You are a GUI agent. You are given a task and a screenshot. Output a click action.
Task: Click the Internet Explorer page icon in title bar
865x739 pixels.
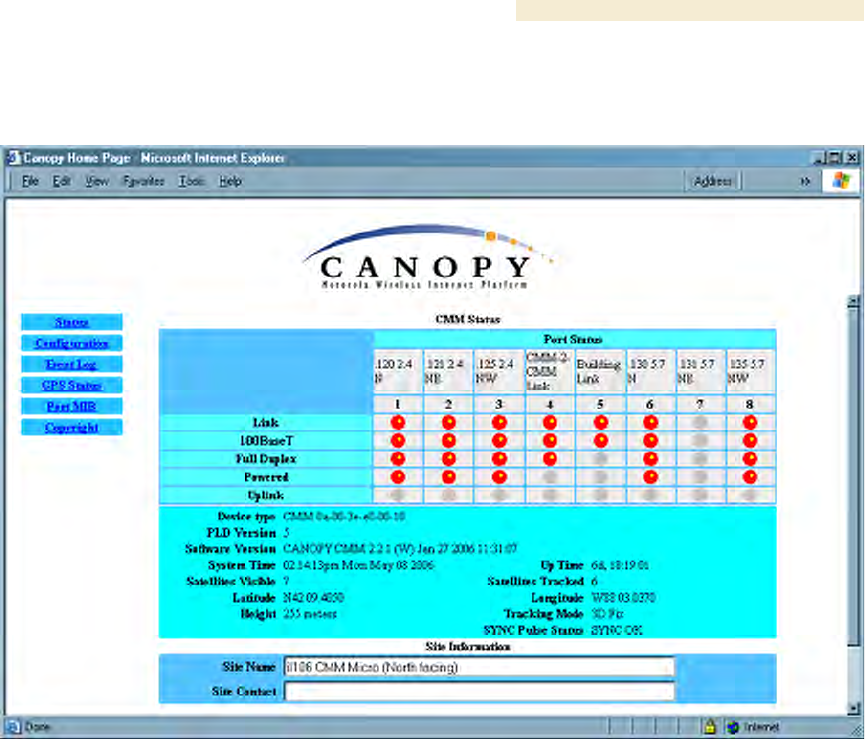coord(14,158)
